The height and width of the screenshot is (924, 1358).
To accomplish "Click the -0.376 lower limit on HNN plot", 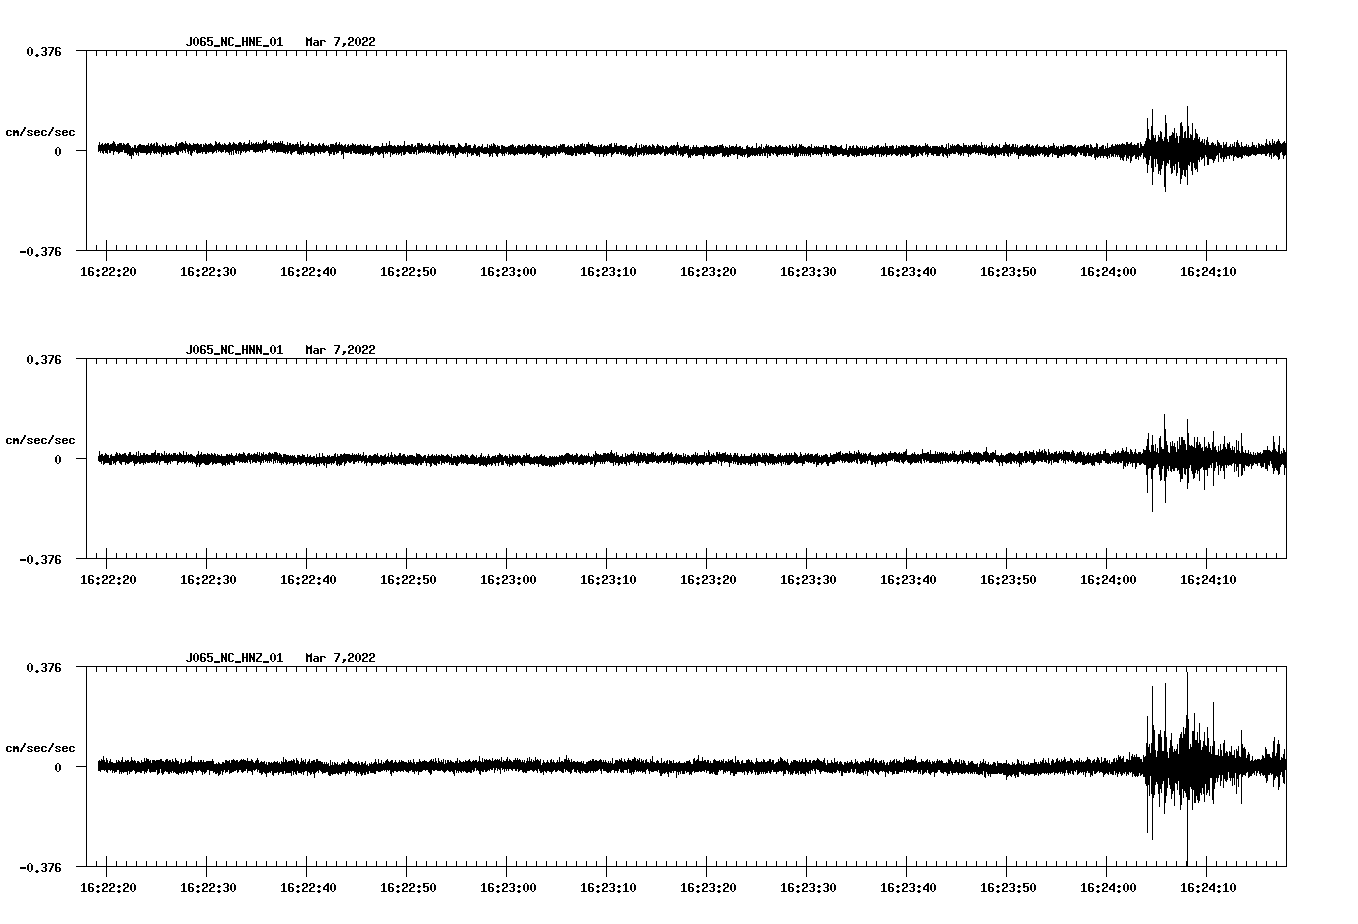I will tap(40, 559).
